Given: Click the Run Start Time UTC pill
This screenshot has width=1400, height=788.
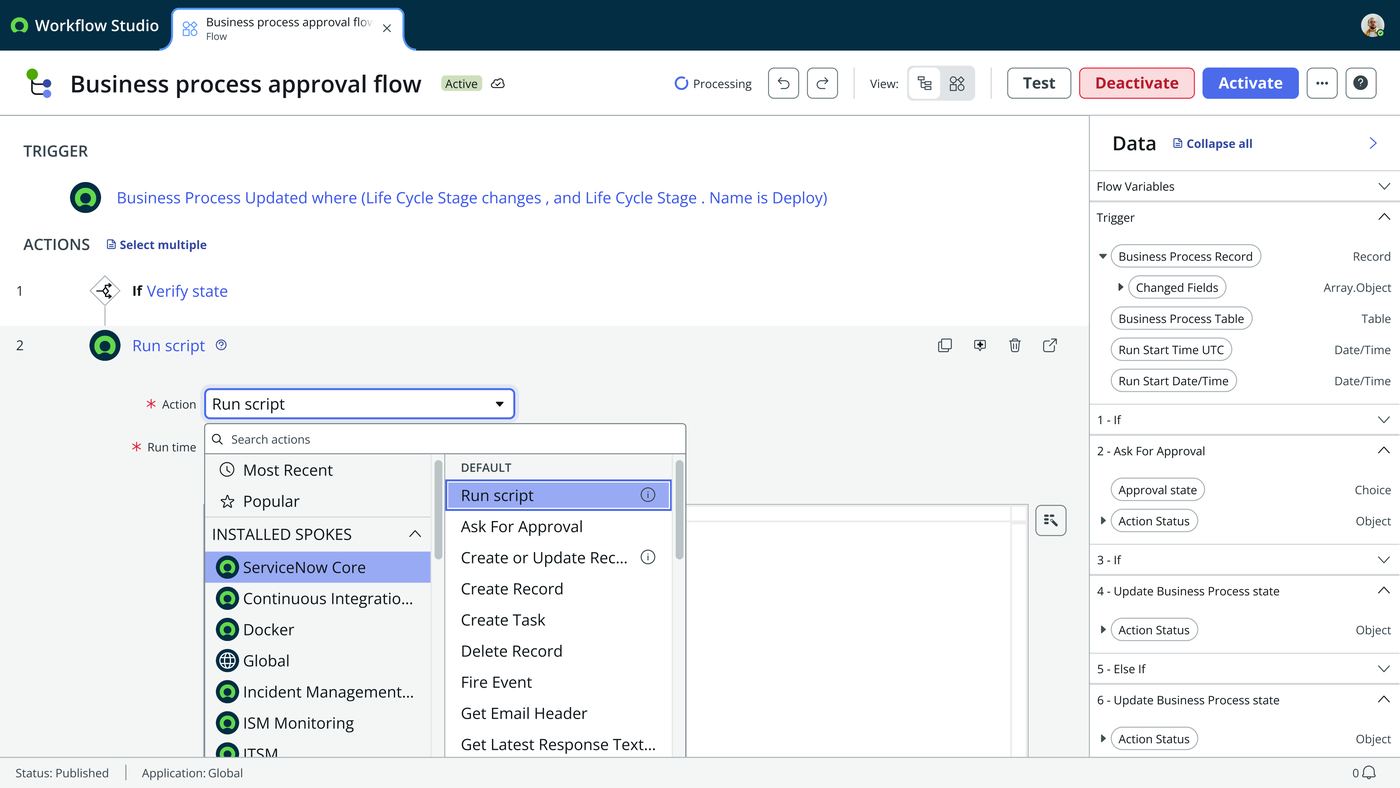Looking at the screenshot, I should pyautogui.click(x=1171, y=350).
